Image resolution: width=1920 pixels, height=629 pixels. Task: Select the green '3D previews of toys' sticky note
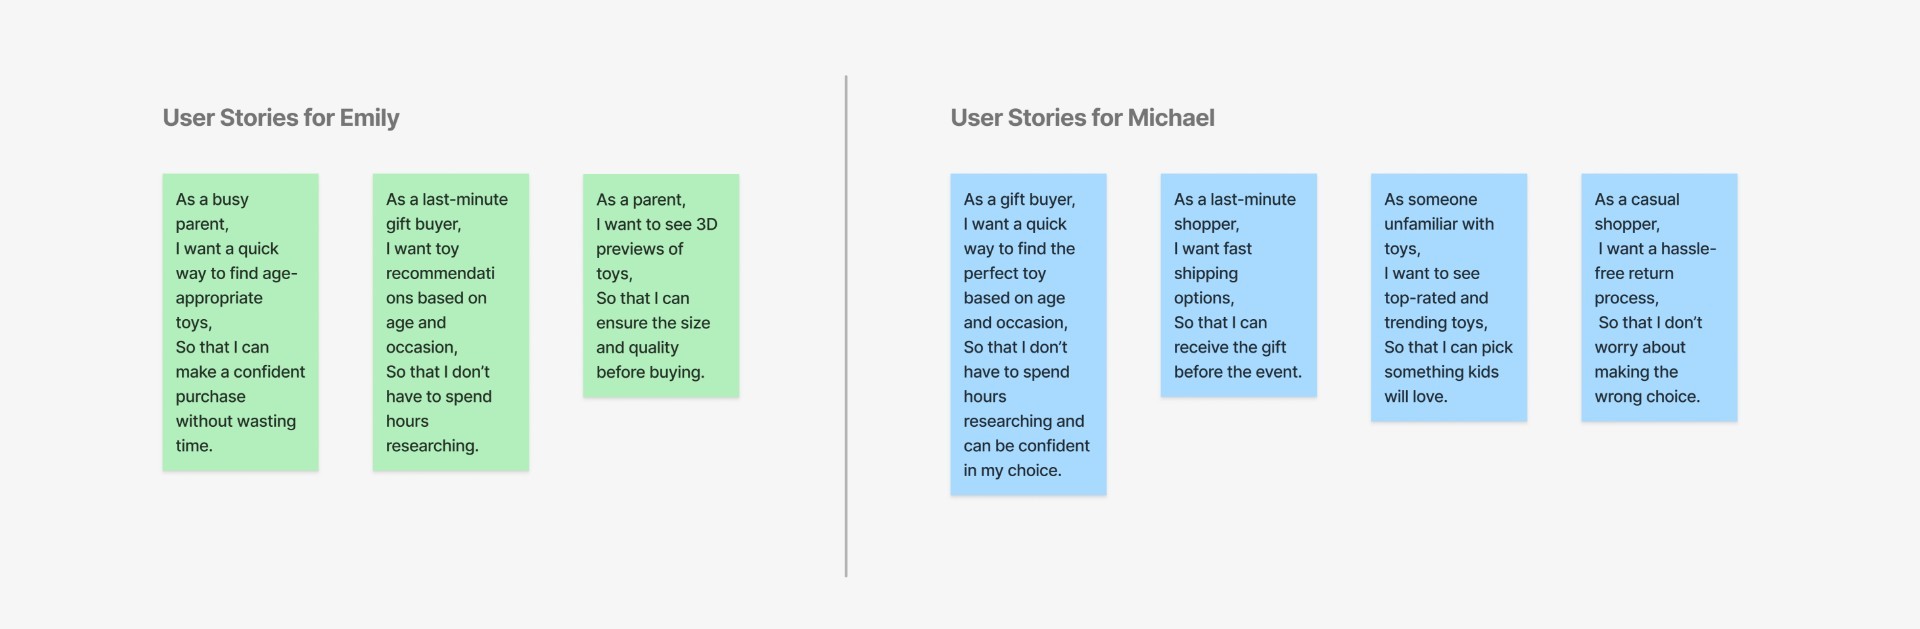pyautogui.click(x=661, y=286)
